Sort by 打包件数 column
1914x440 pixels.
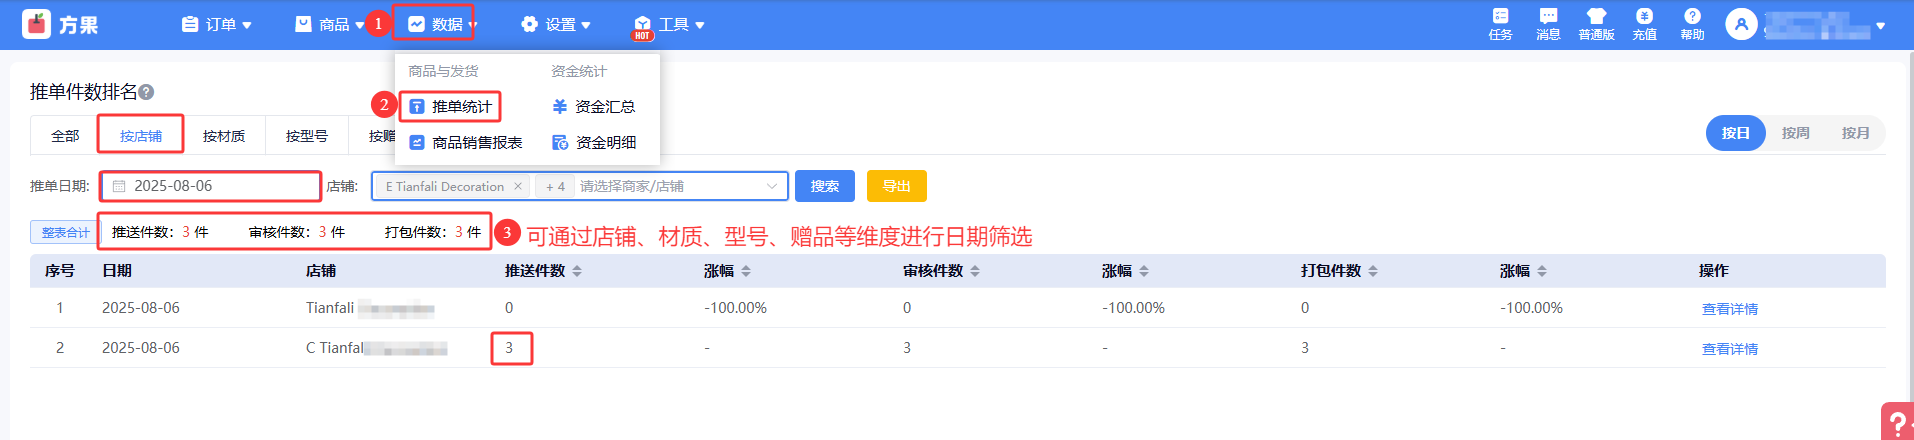1373,271
